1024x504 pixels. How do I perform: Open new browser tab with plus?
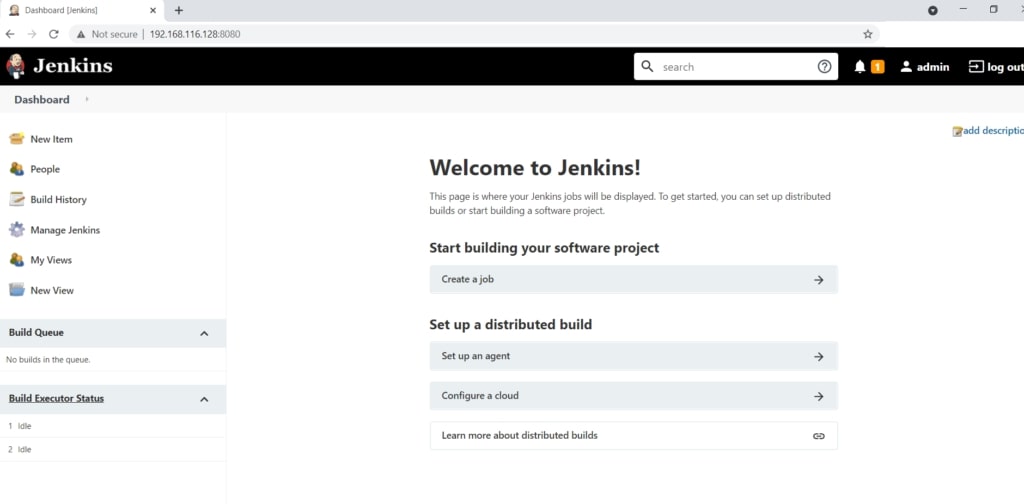pos(179,10)
